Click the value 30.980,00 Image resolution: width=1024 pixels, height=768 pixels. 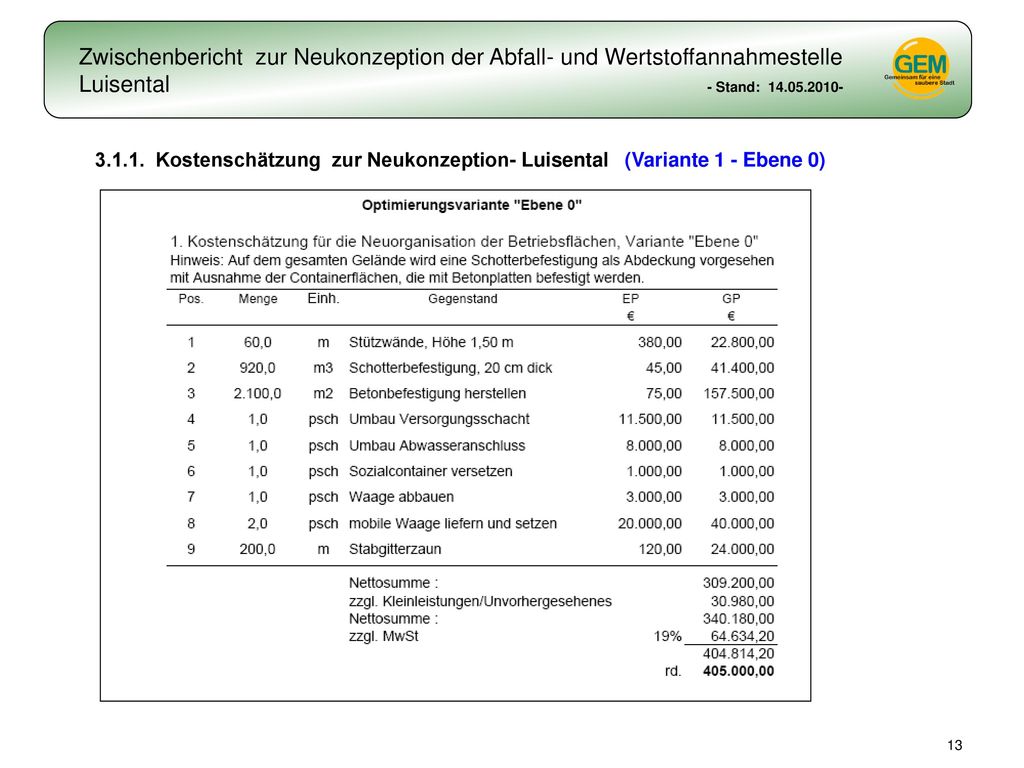tap(742, 601)
